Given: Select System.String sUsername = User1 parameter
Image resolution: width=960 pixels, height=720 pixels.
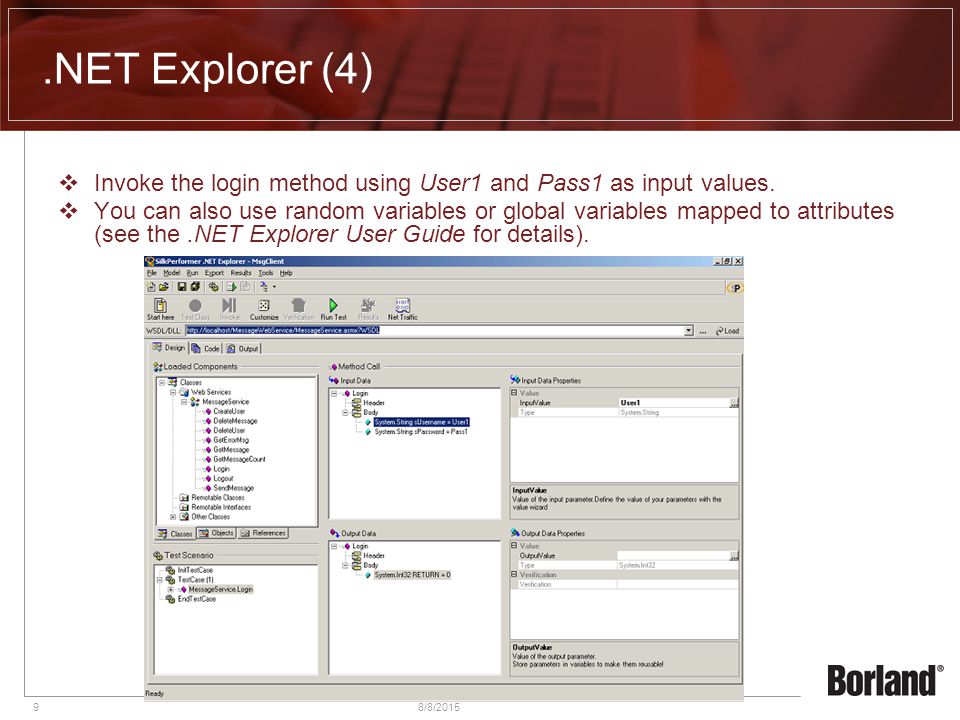Looking at the screenshot, I should tap(422, 422).
